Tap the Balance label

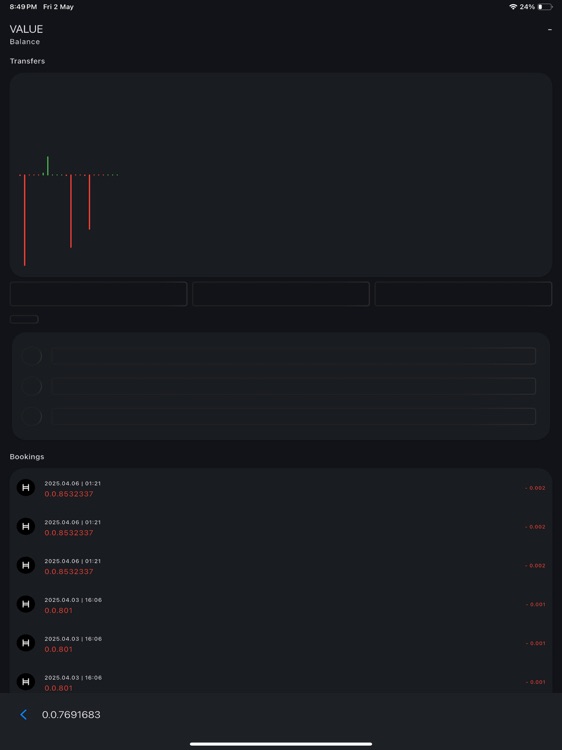25,42
